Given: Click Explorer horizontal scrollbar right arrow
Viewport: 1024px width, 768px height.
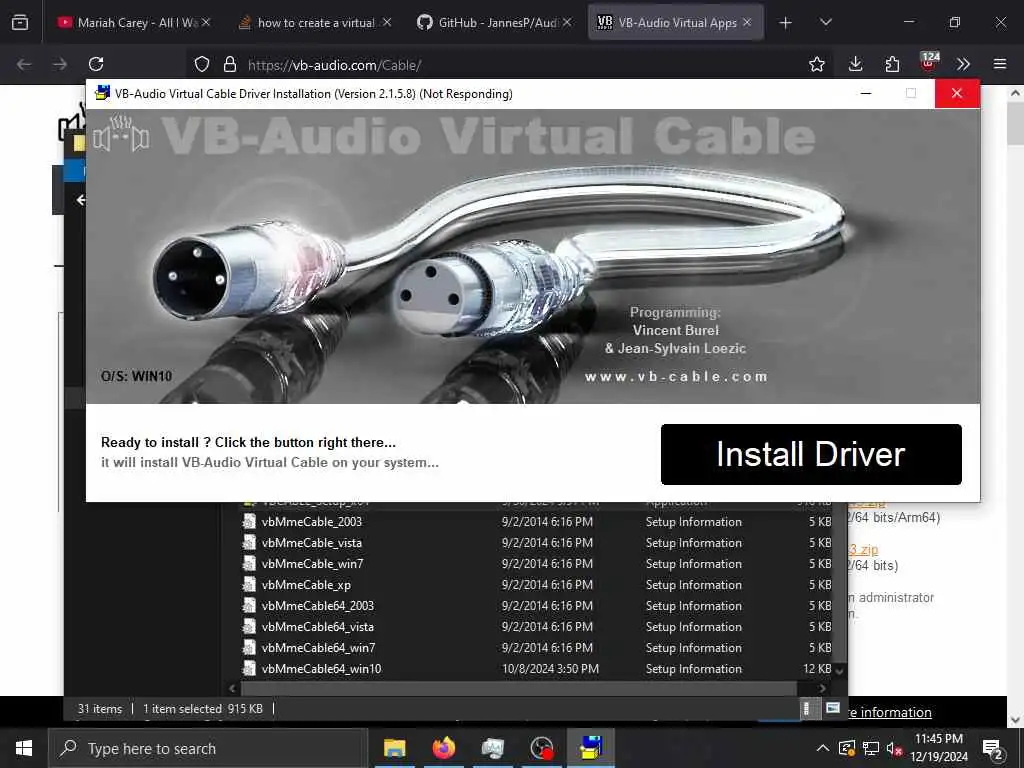Looking at the screenshot, I should 822,688.
